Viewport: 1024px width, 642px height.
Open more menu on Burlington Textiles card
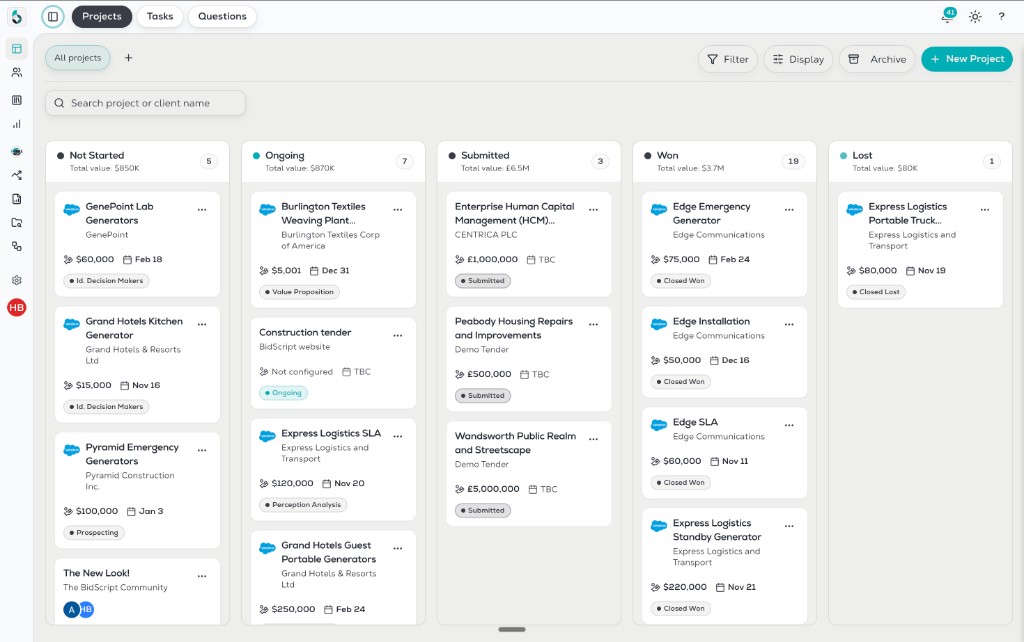click(398, 210)
